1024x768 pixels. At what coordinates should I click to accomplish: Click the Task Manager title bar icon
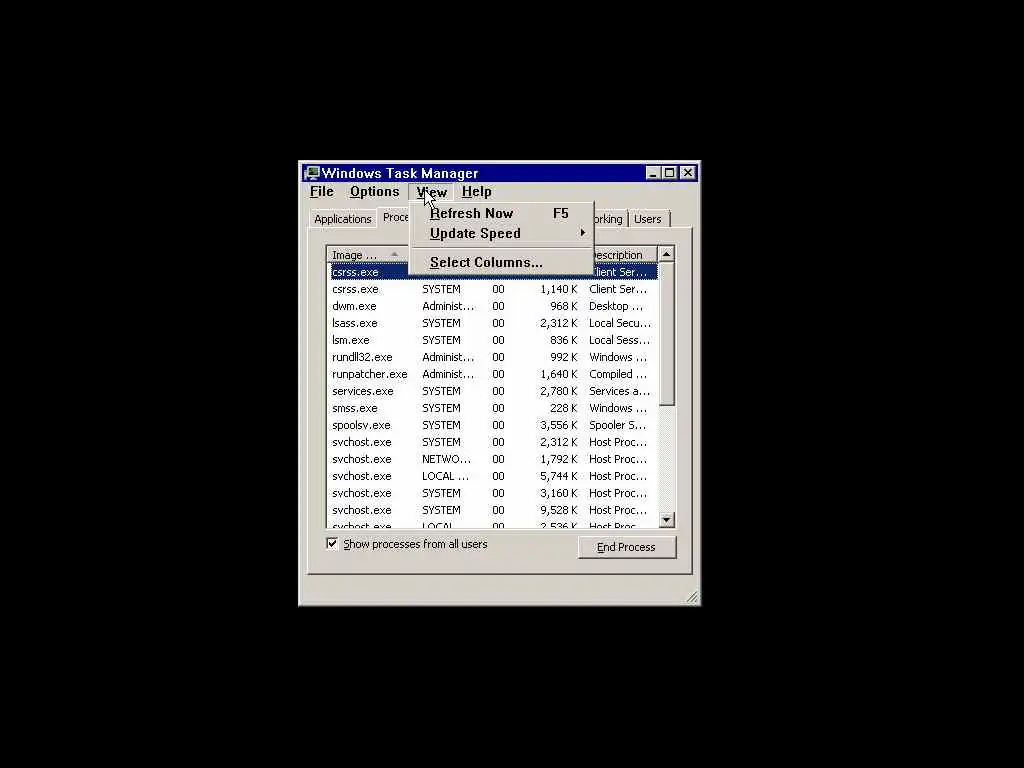pyautogui.click(x=312, y=173)
